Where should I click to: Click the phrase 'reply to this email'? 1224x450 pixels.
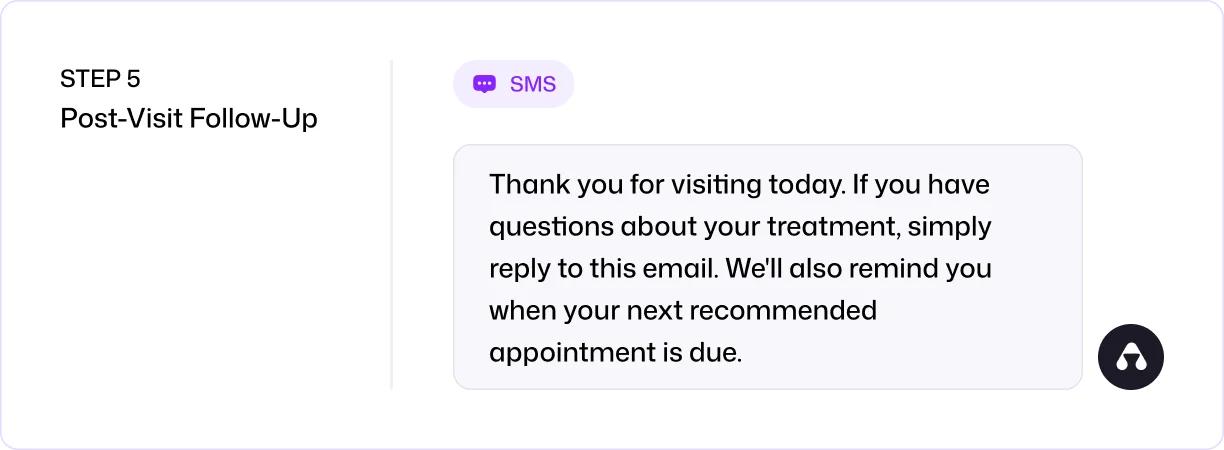click(x=603, y=269)
